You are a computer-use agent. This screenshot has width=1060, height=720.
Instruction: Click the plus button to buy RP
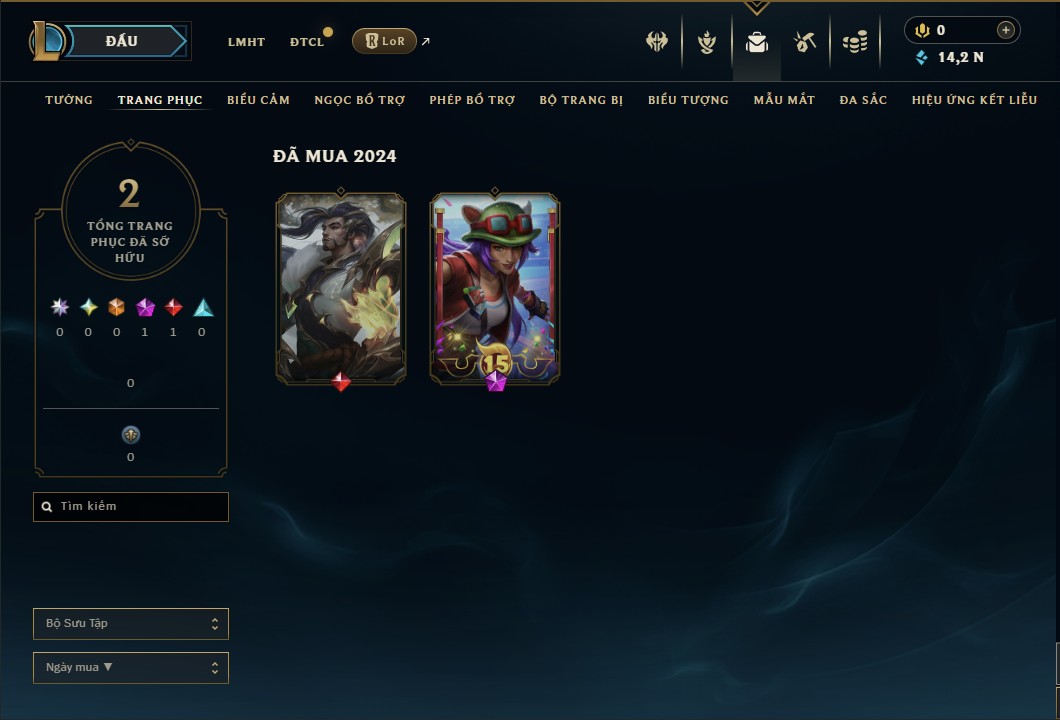(1006, 30)
